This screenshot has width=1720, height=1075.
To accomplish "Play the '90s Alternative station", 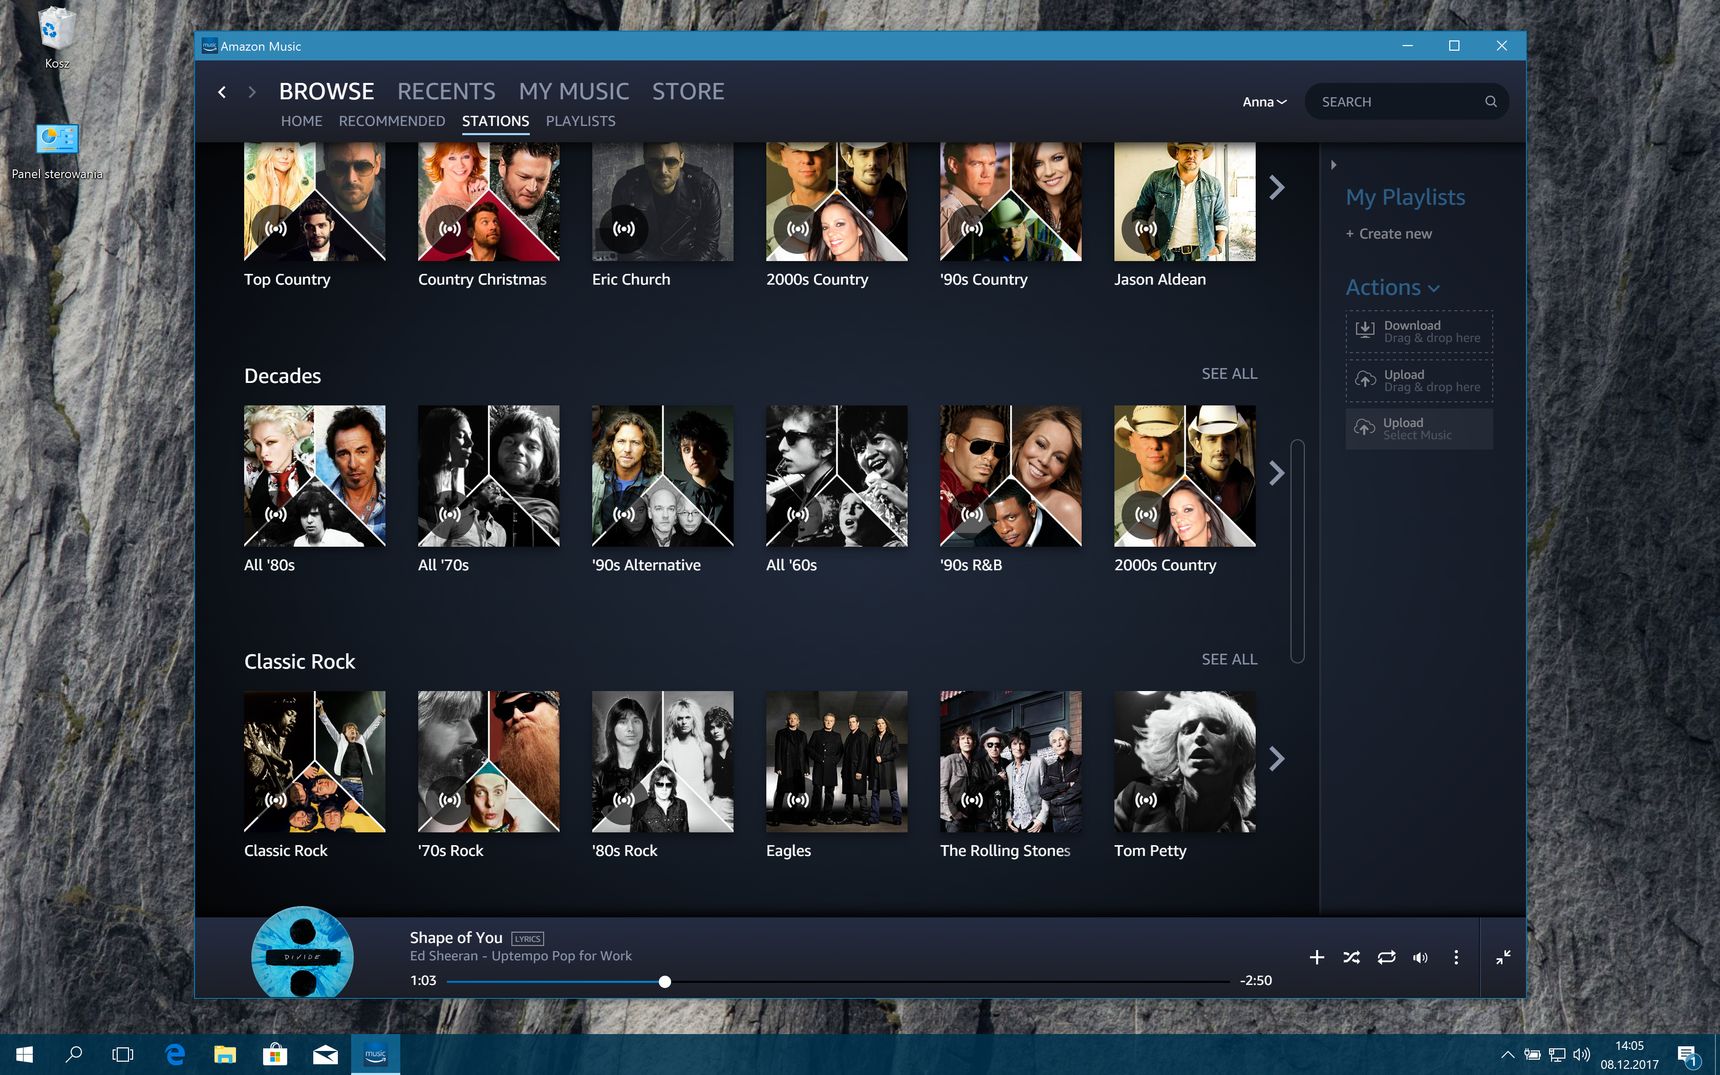I will coord(624,514).
